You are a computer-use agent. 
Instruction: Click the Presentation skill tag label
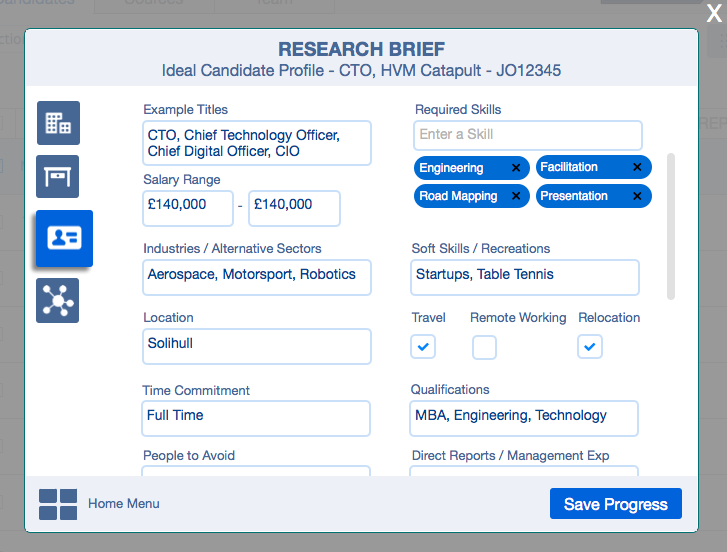coord(574,196)
